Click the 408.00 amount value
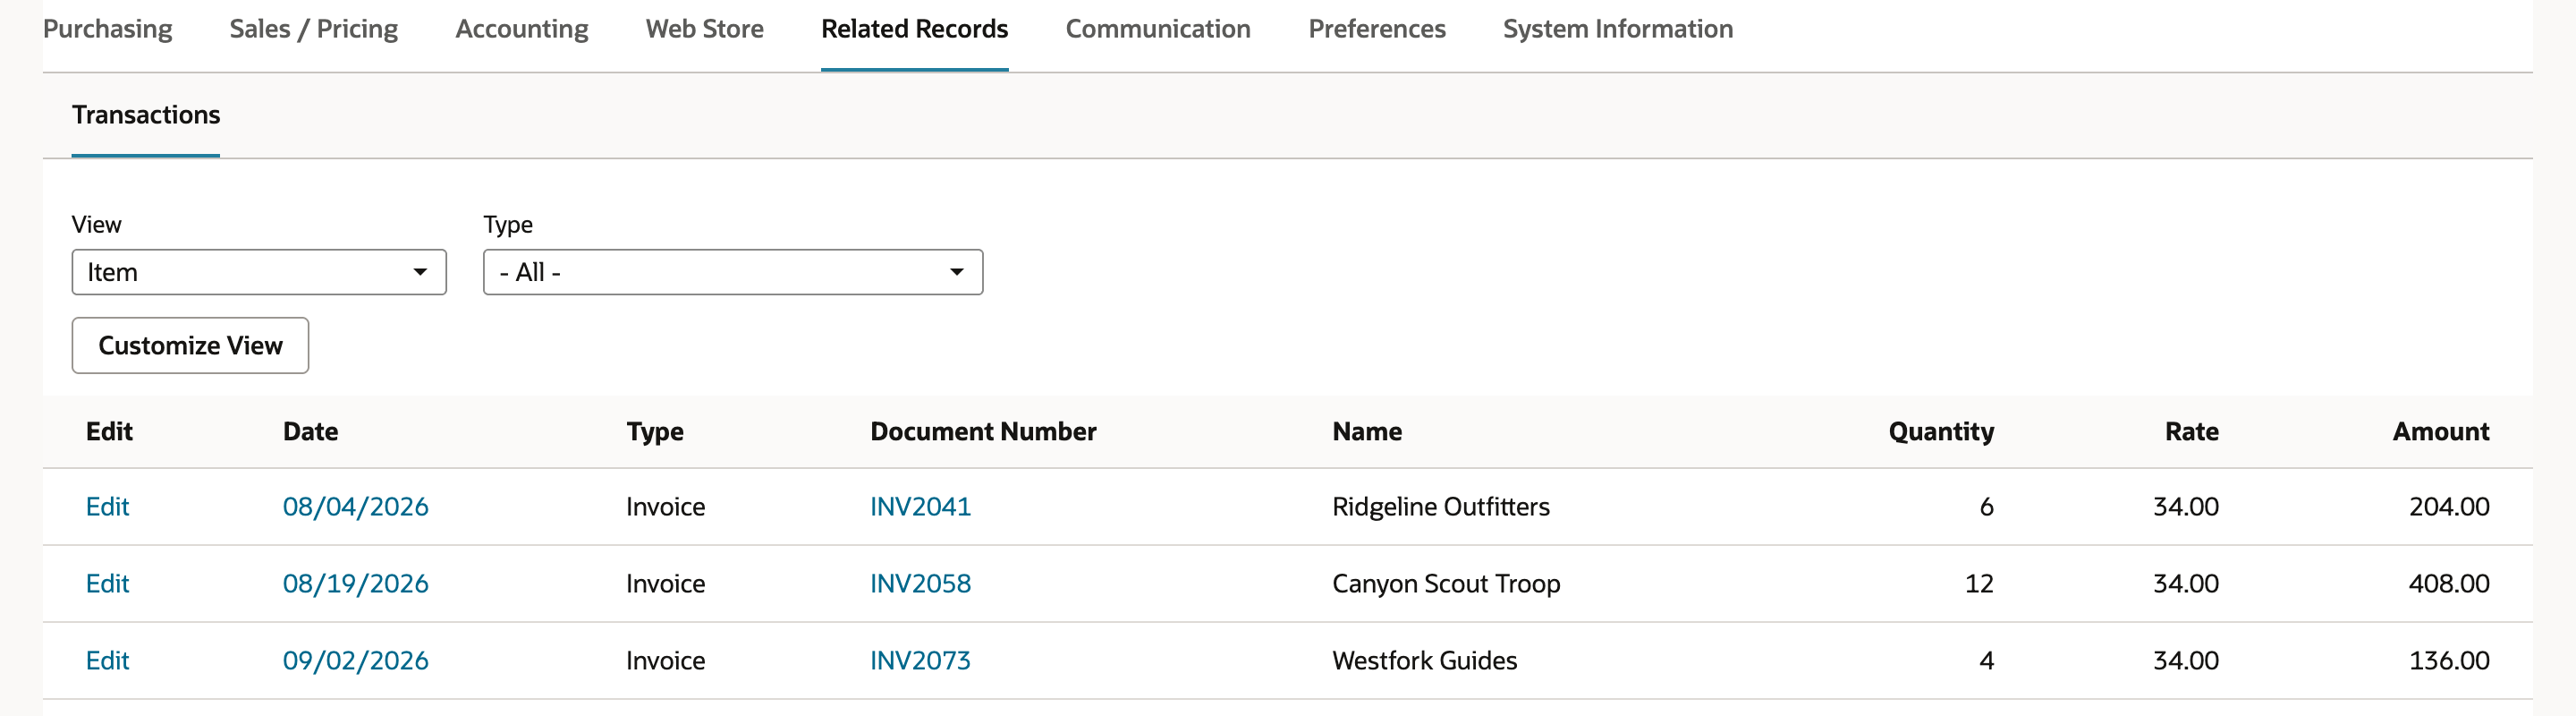 pyautogui.click(x=2449, y=583)
